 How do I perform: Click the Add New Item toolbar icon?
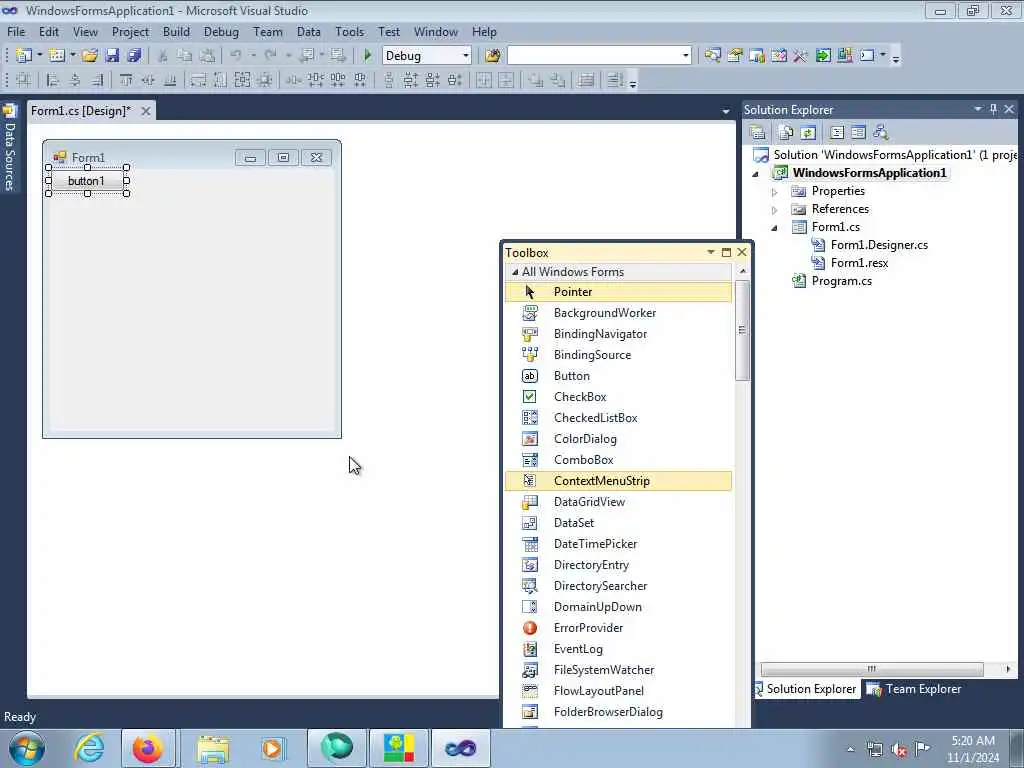point(57,56)
